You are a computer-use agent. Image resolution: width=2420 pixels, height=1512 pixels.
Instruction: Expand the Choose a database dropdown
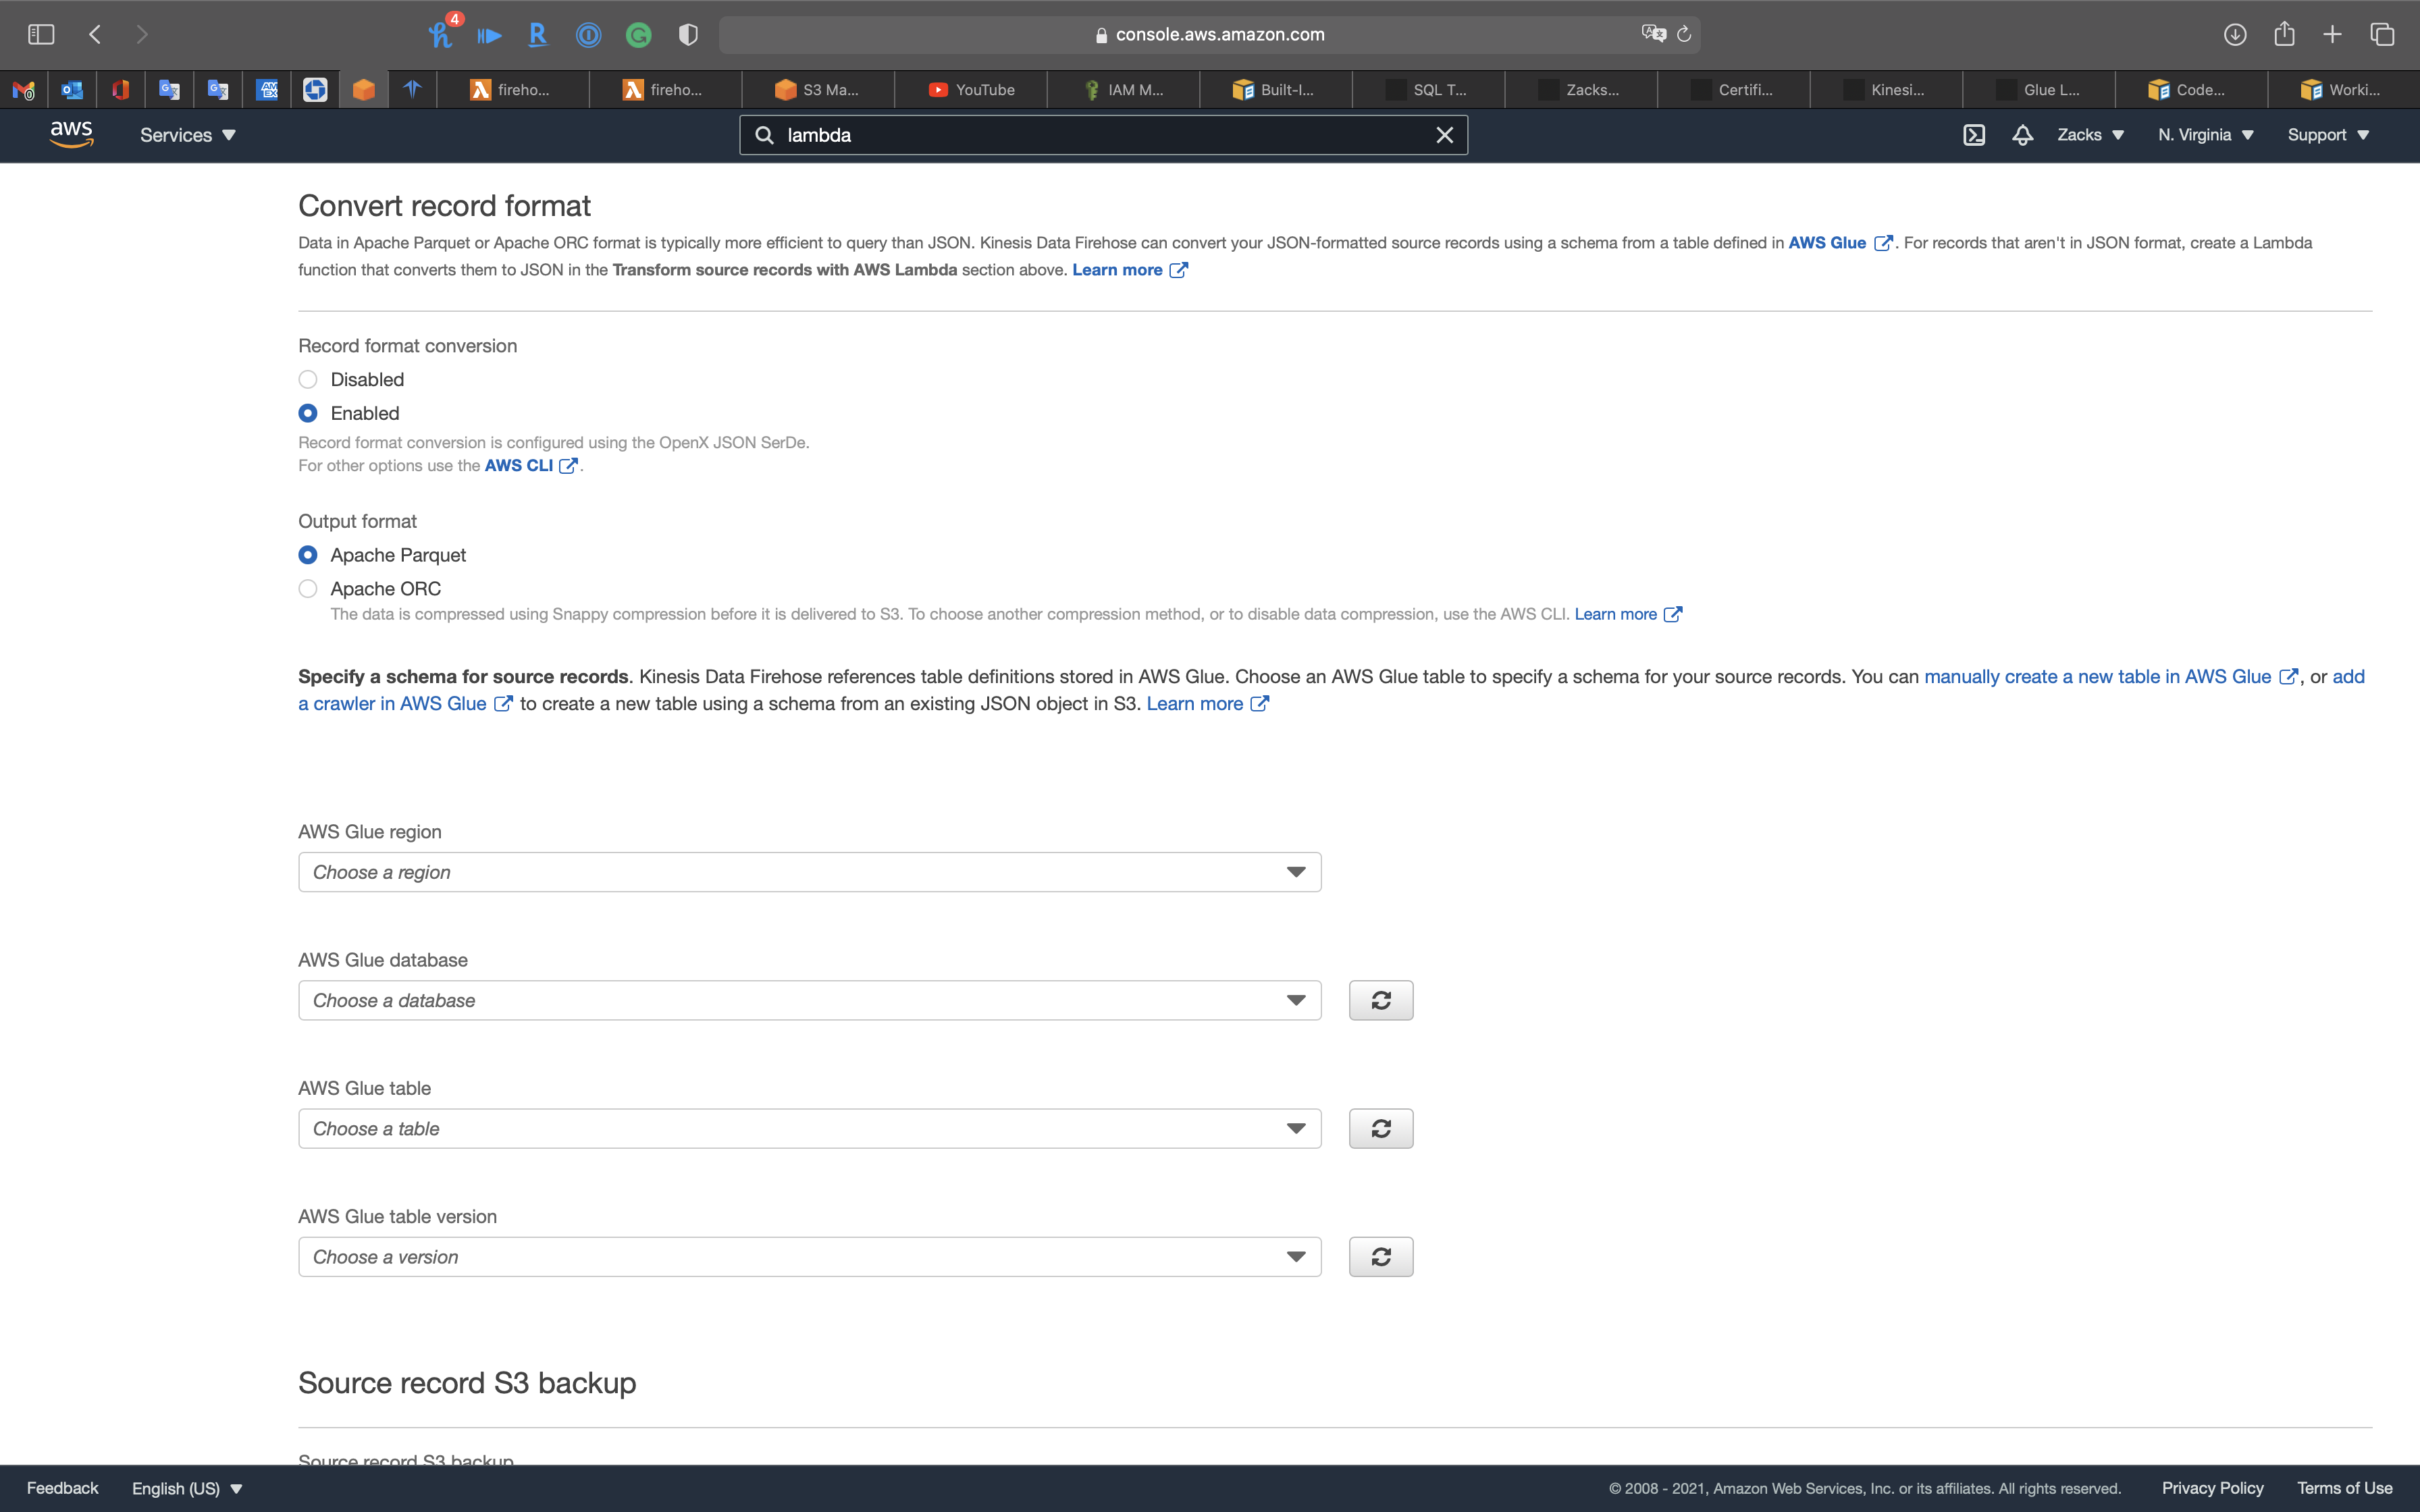809,1000
